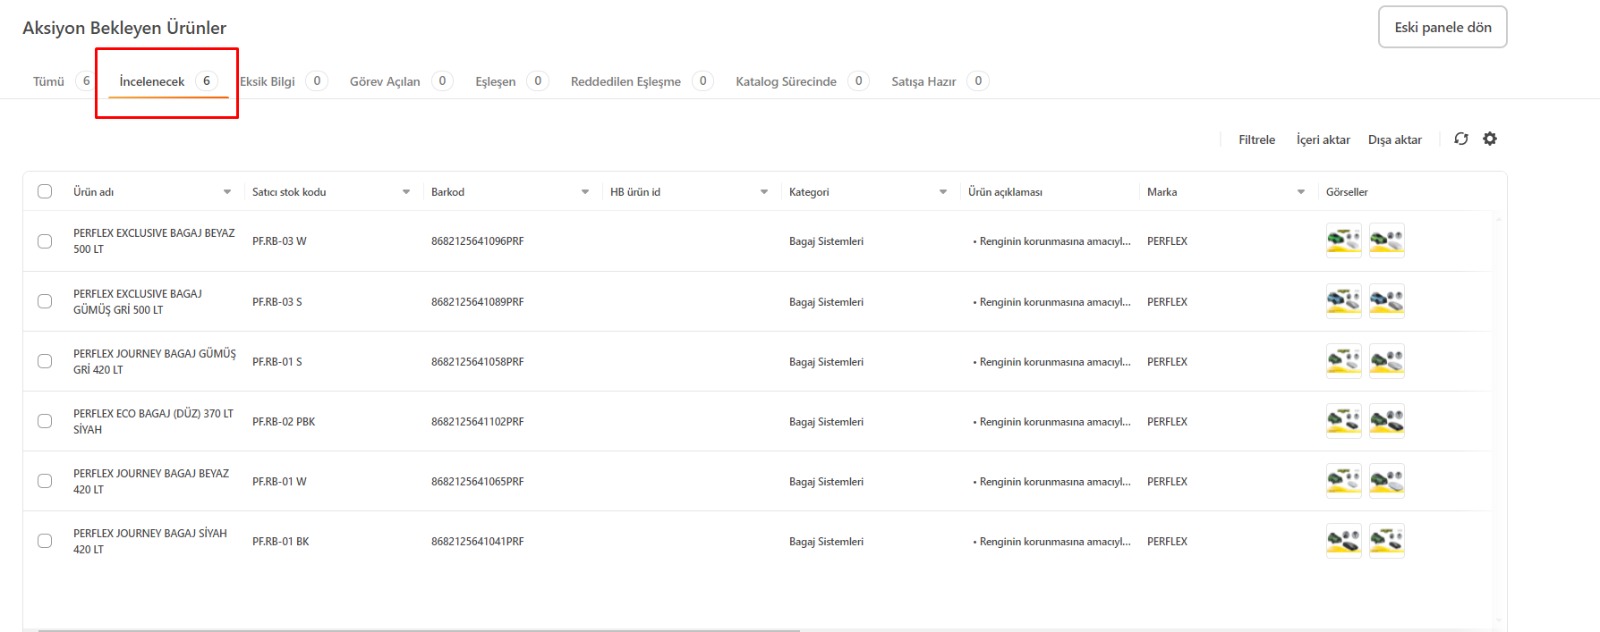Click the Filtrele button
This screenshot has height=632, width=1600.
[x=1256, y=140]
